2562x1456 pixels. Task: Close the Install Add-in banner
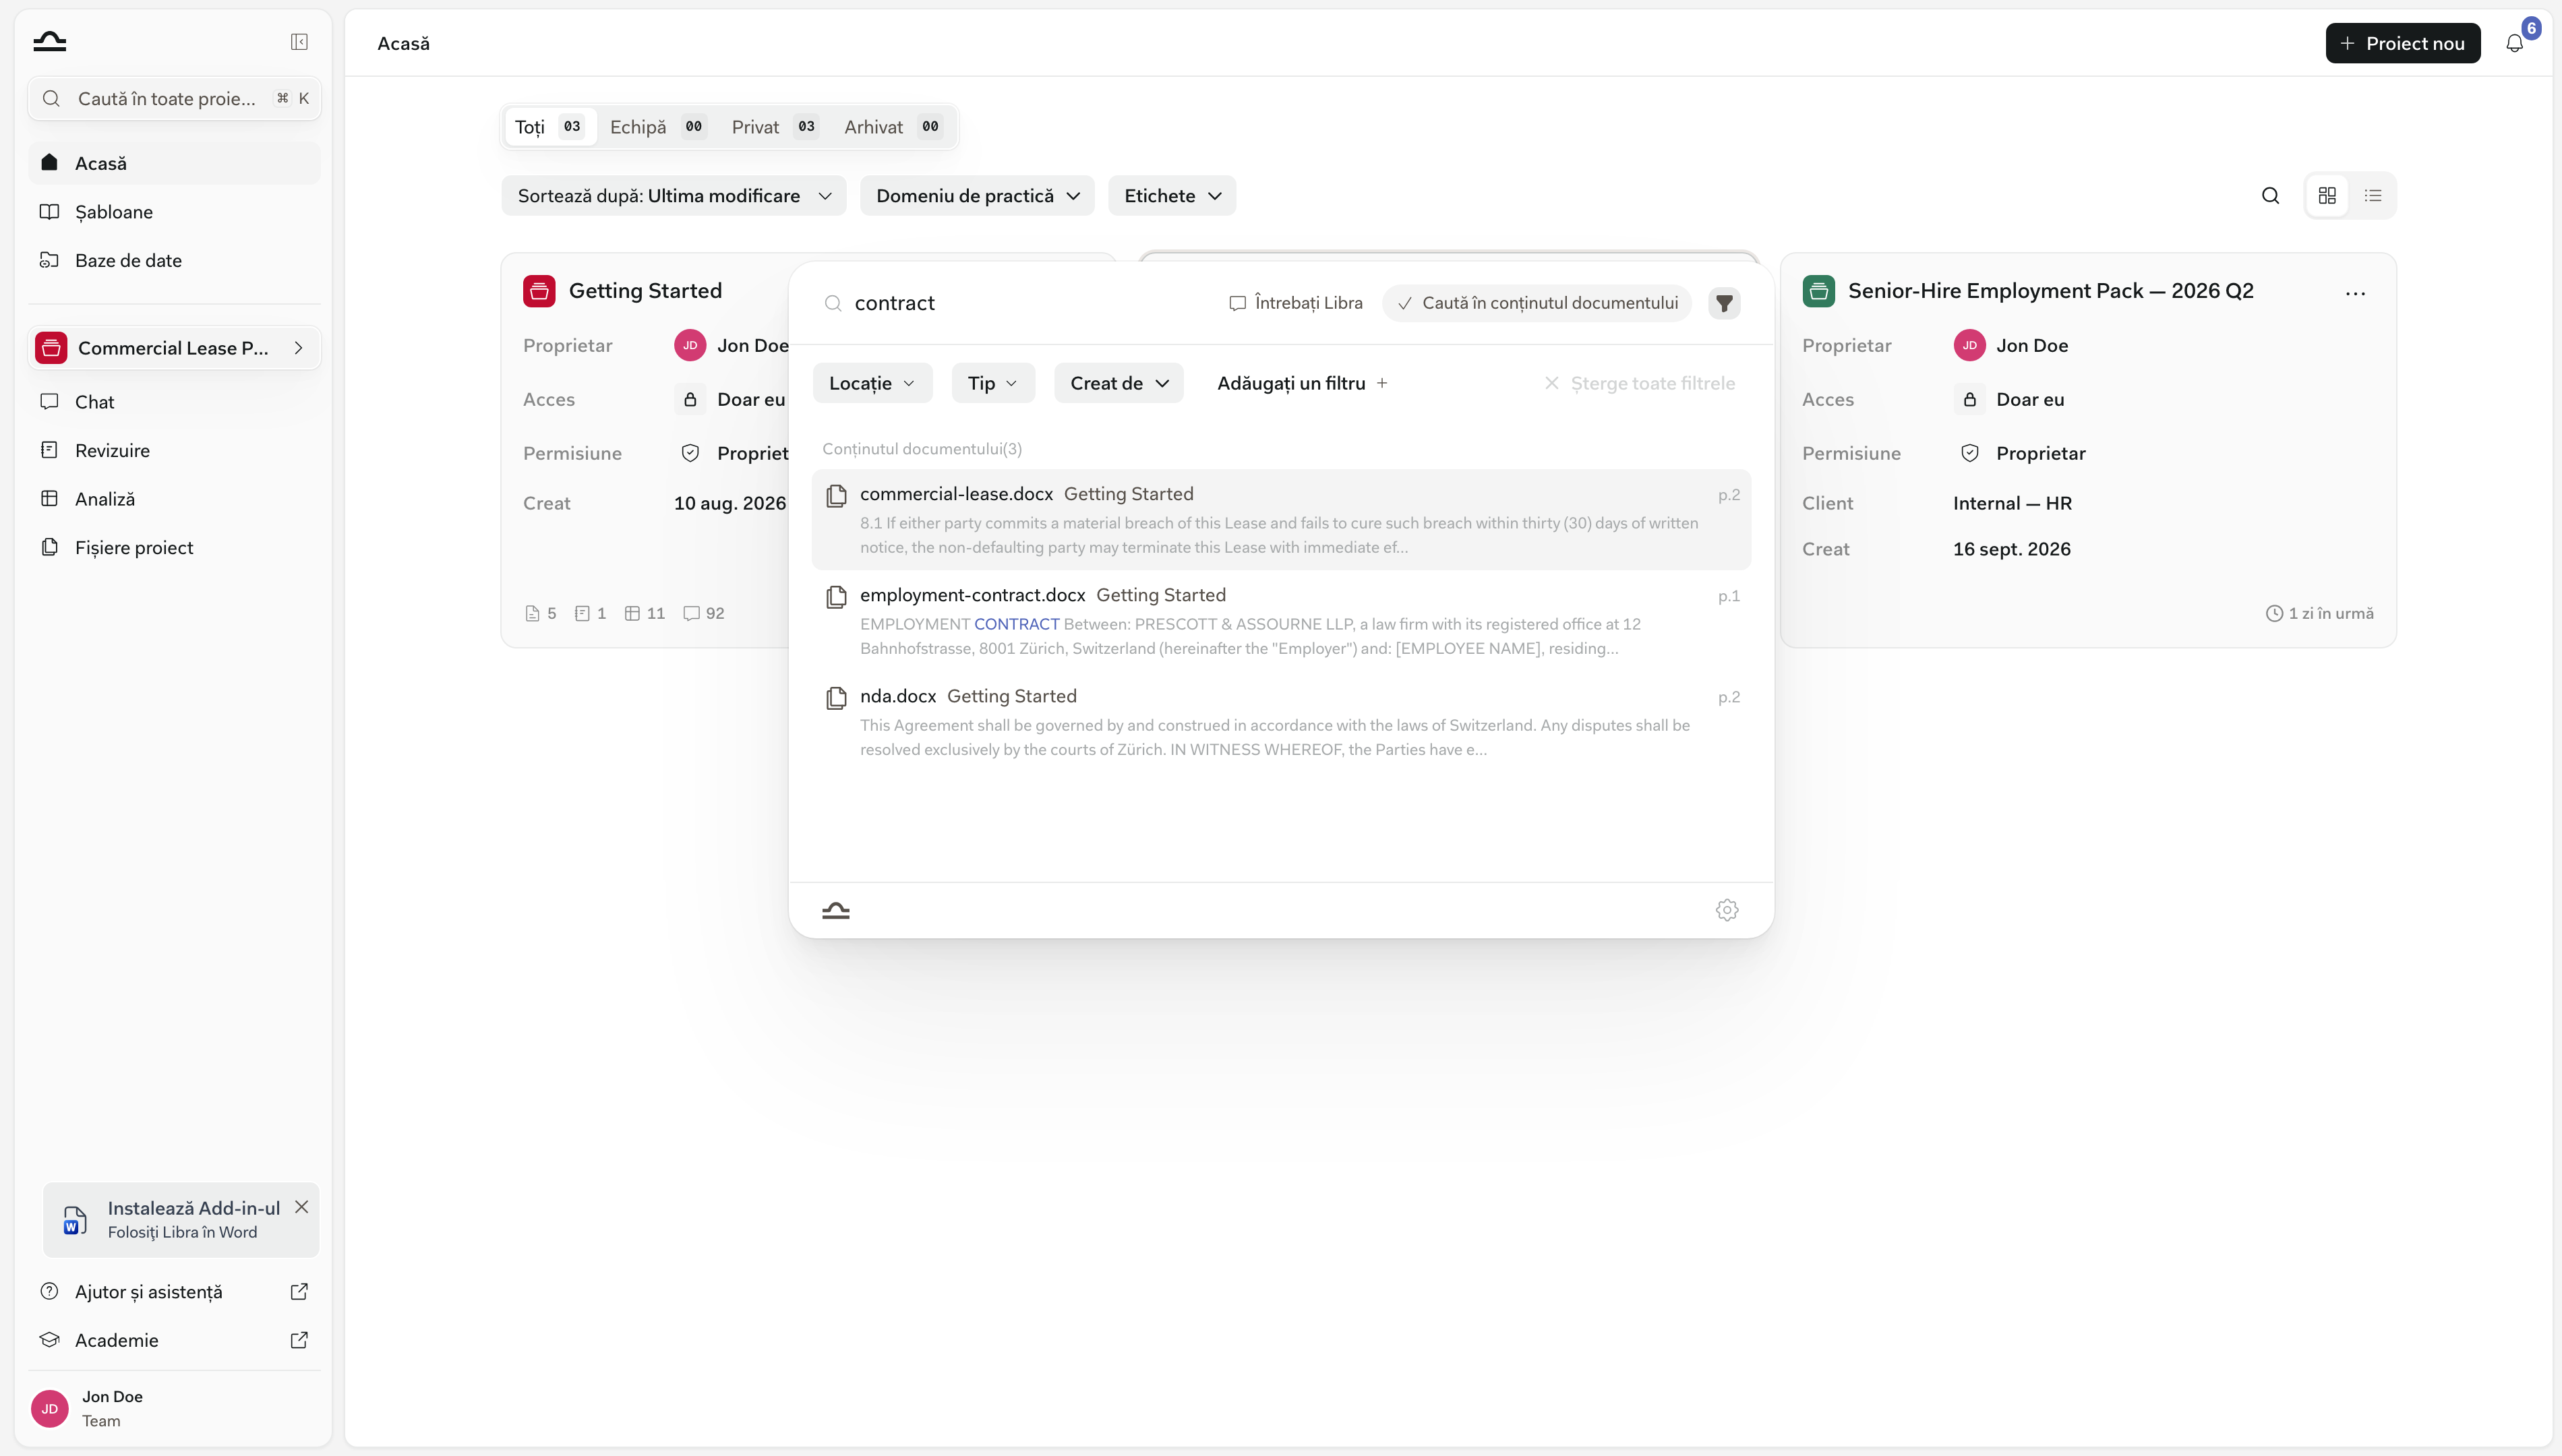pos(301,1207)
